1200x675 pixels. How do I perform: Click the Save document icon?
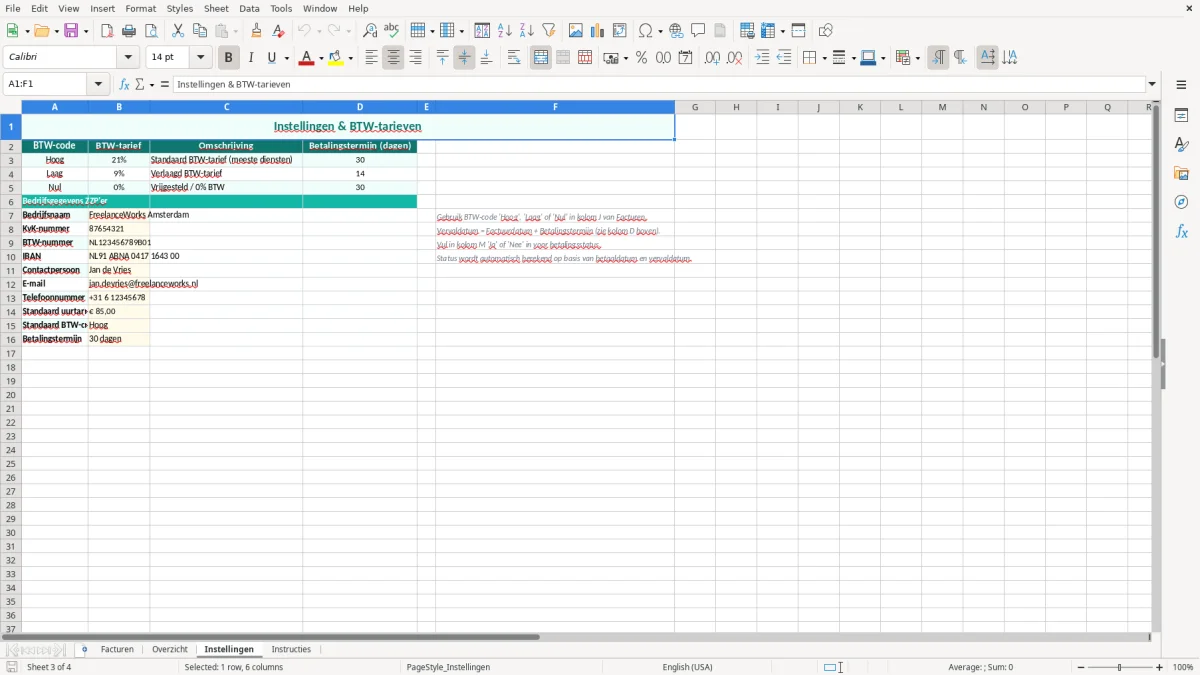click(71, 31)
